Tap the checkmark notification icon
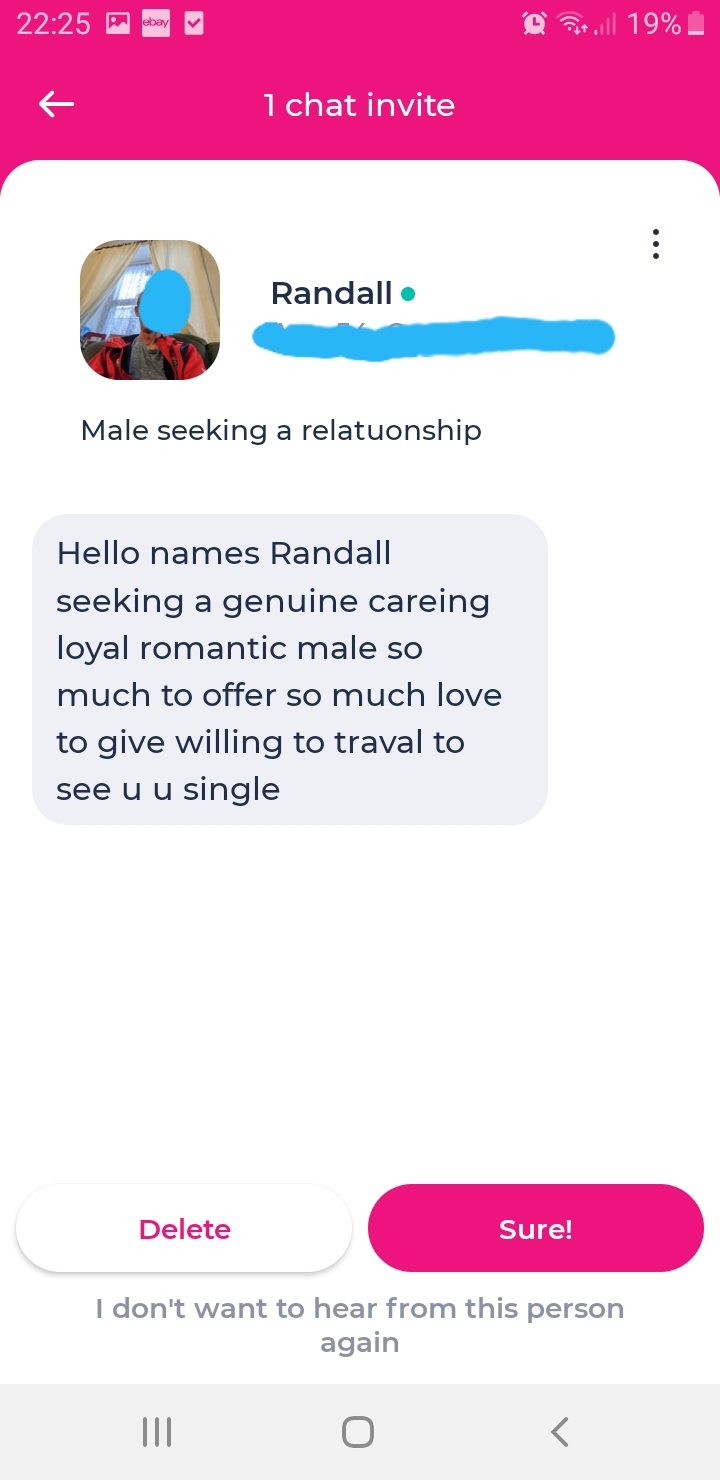The width and height of the screenshot is (720, 1480). [x=194, y=24]
